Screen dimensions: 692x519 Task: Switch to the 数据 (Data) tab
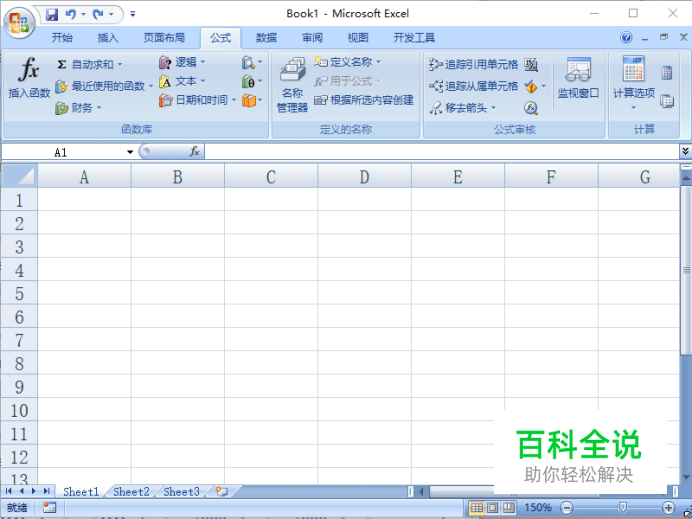pyautogui.click(x=267, y=38)
